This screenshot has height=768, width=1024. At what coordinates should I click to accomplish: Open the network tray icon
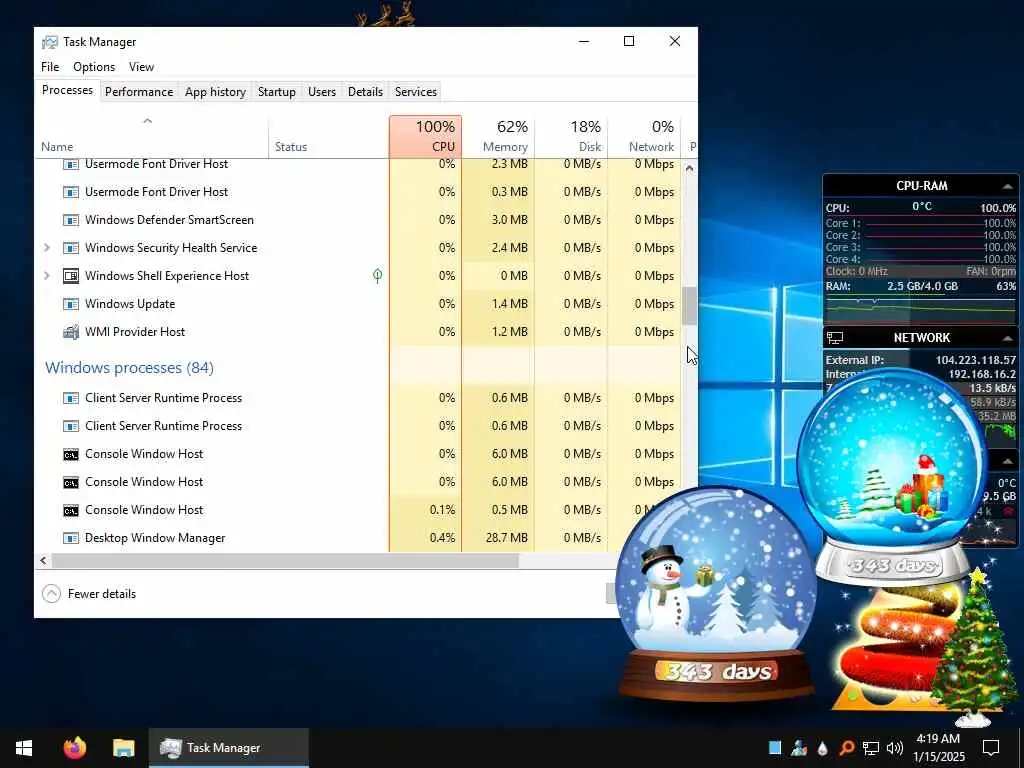tap(871, 748)
